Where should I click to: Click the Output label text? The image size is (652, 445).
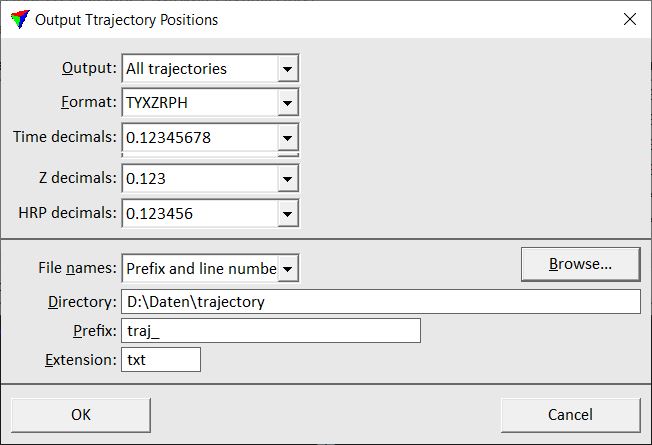coord(89,68)
